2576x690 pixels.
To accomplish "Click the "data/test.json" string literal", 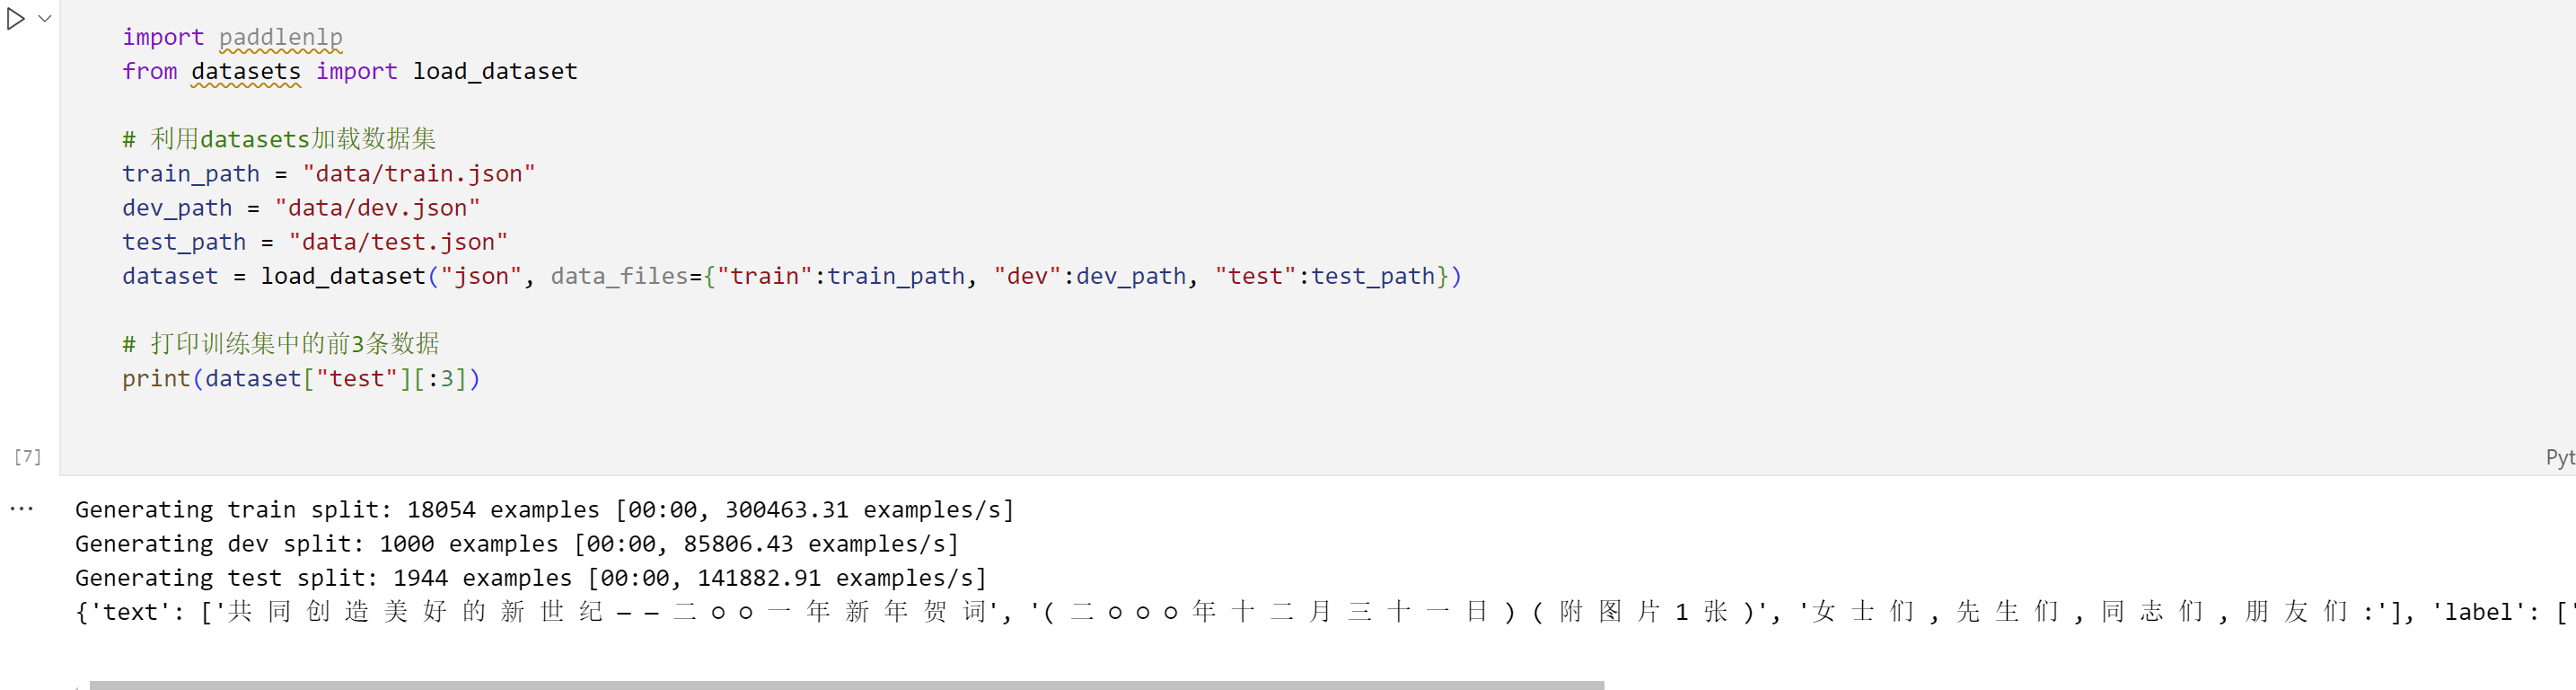I will click(398, 241).
